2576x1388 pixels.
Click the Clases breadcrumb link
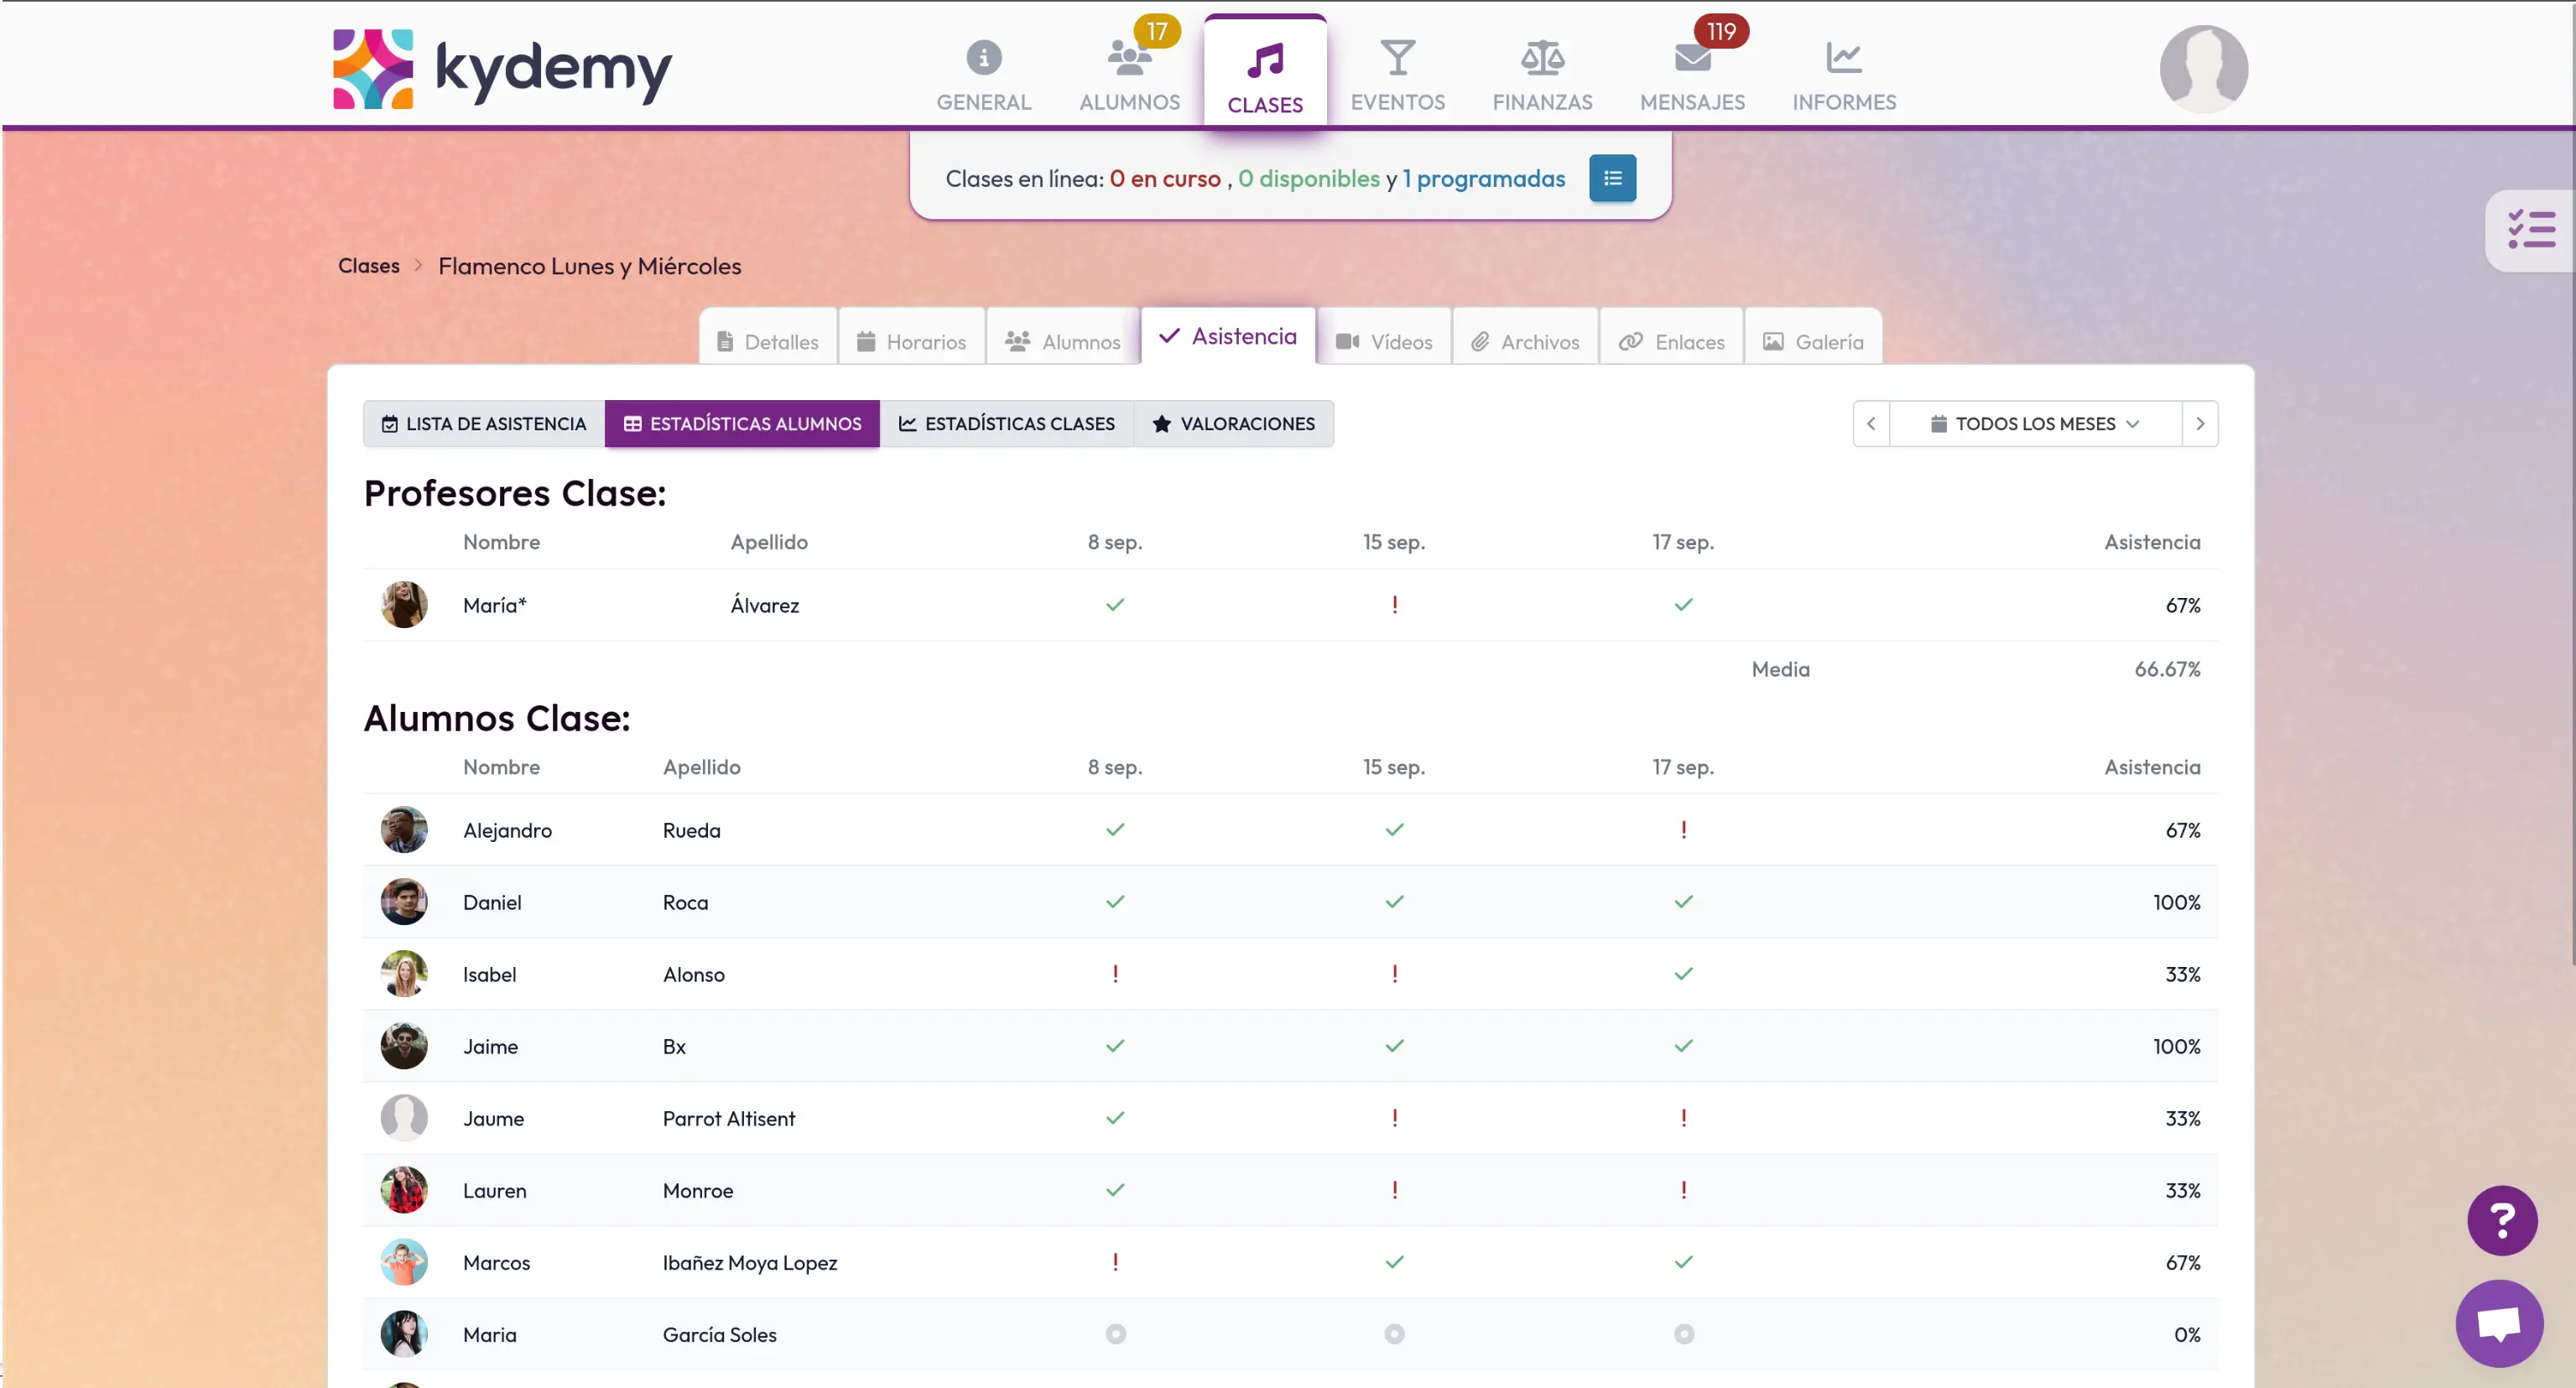tap(368, 266)
